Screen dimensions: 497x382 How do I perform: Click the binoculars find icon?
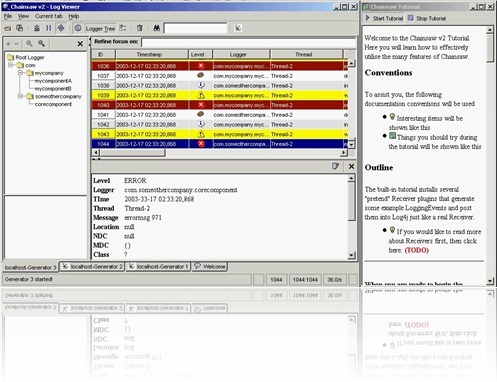(x=156, y=28)
